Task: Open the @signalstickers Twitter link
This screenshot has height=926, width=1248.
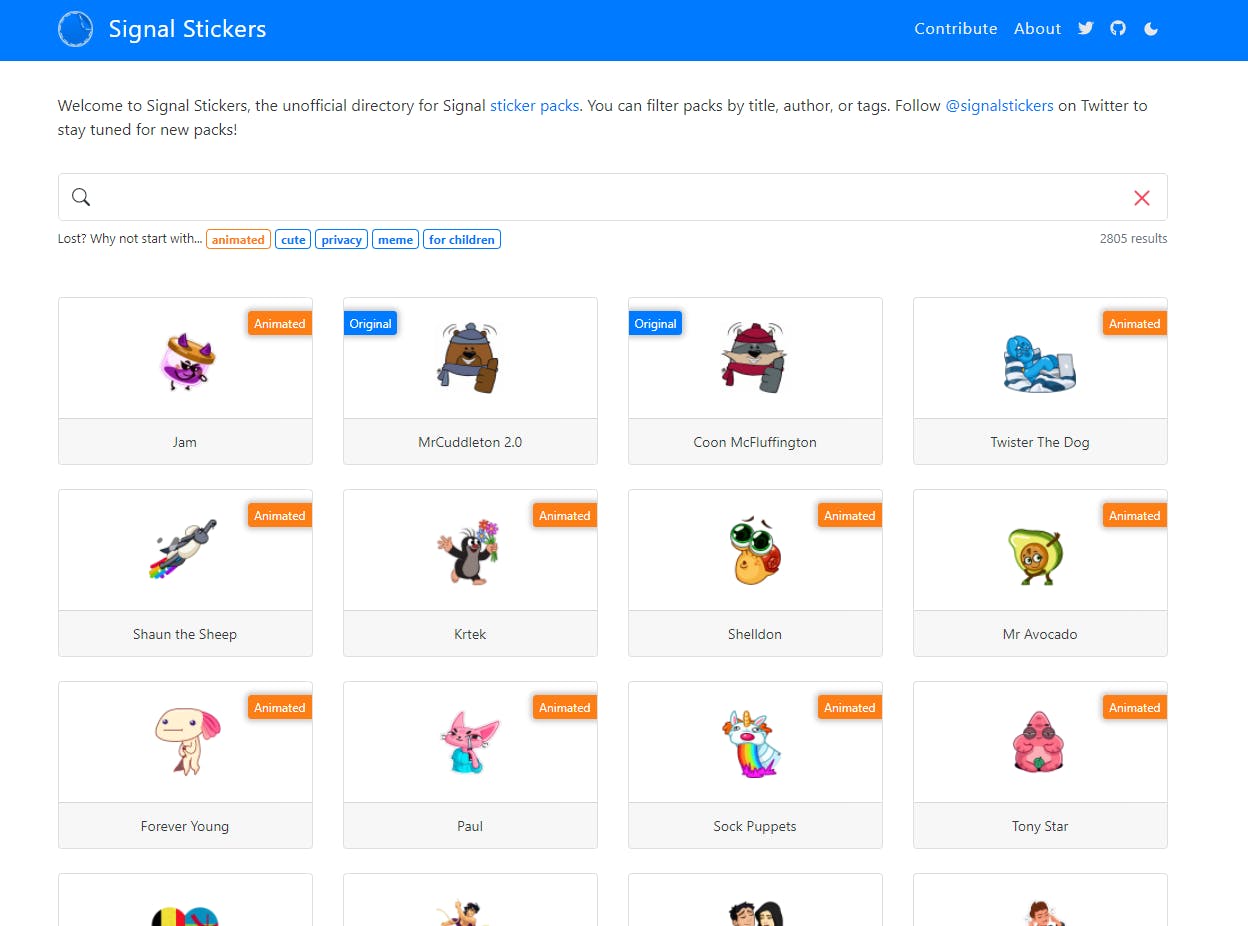Action: coord(999,105)
